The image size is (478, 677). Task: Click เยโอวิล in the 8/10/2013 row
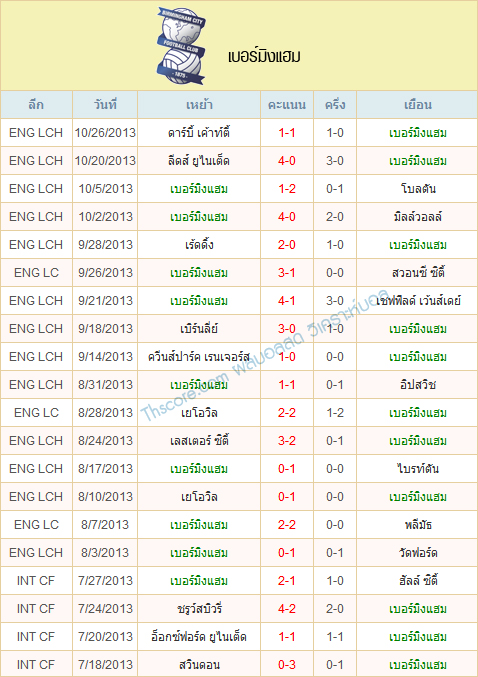coord(199,497)
